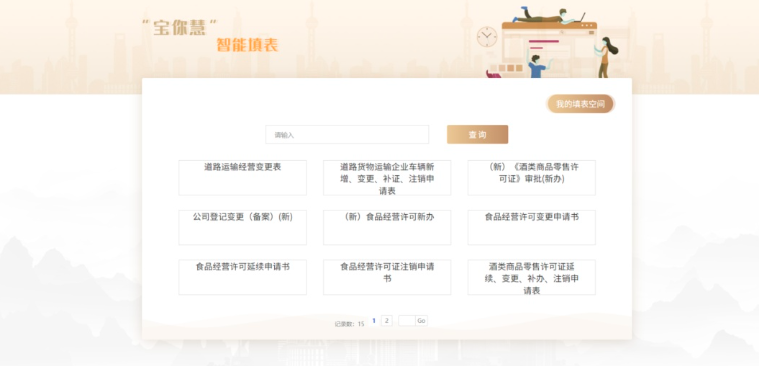Open 公司登记变更（备案）(新) card

[x=243, y=228]
